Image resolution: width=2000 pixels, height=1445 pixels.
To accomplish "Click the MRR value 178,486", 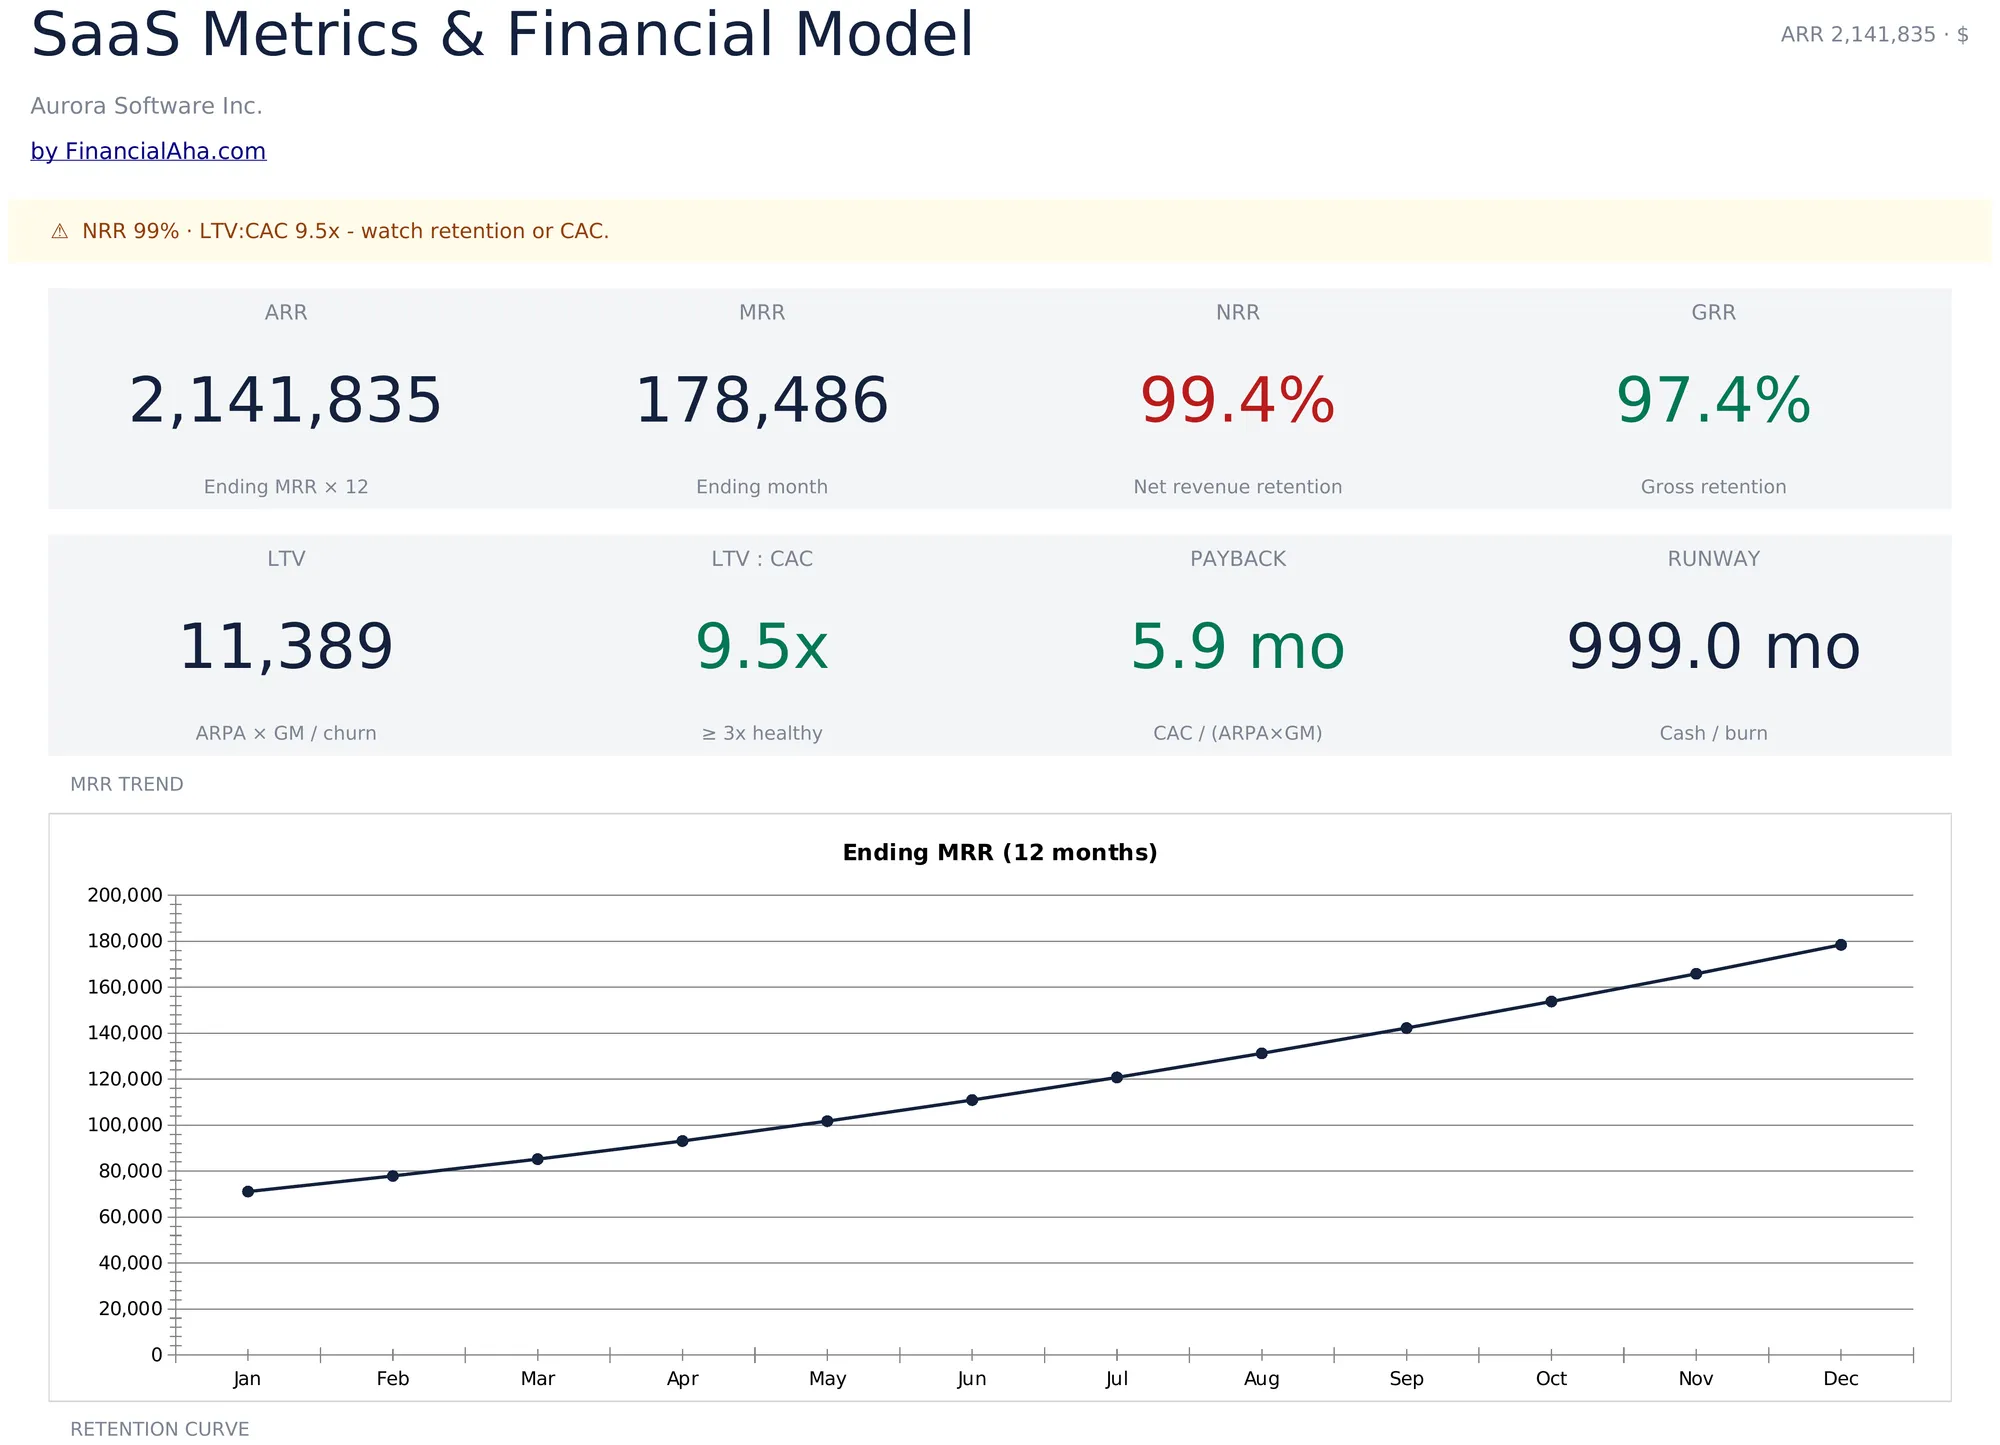I will tap(762, 400).
